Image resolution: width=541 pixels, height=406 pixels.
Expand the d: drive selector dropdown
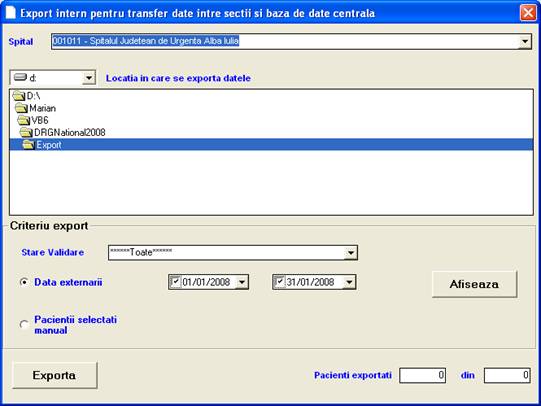click(x=89, y=78)
